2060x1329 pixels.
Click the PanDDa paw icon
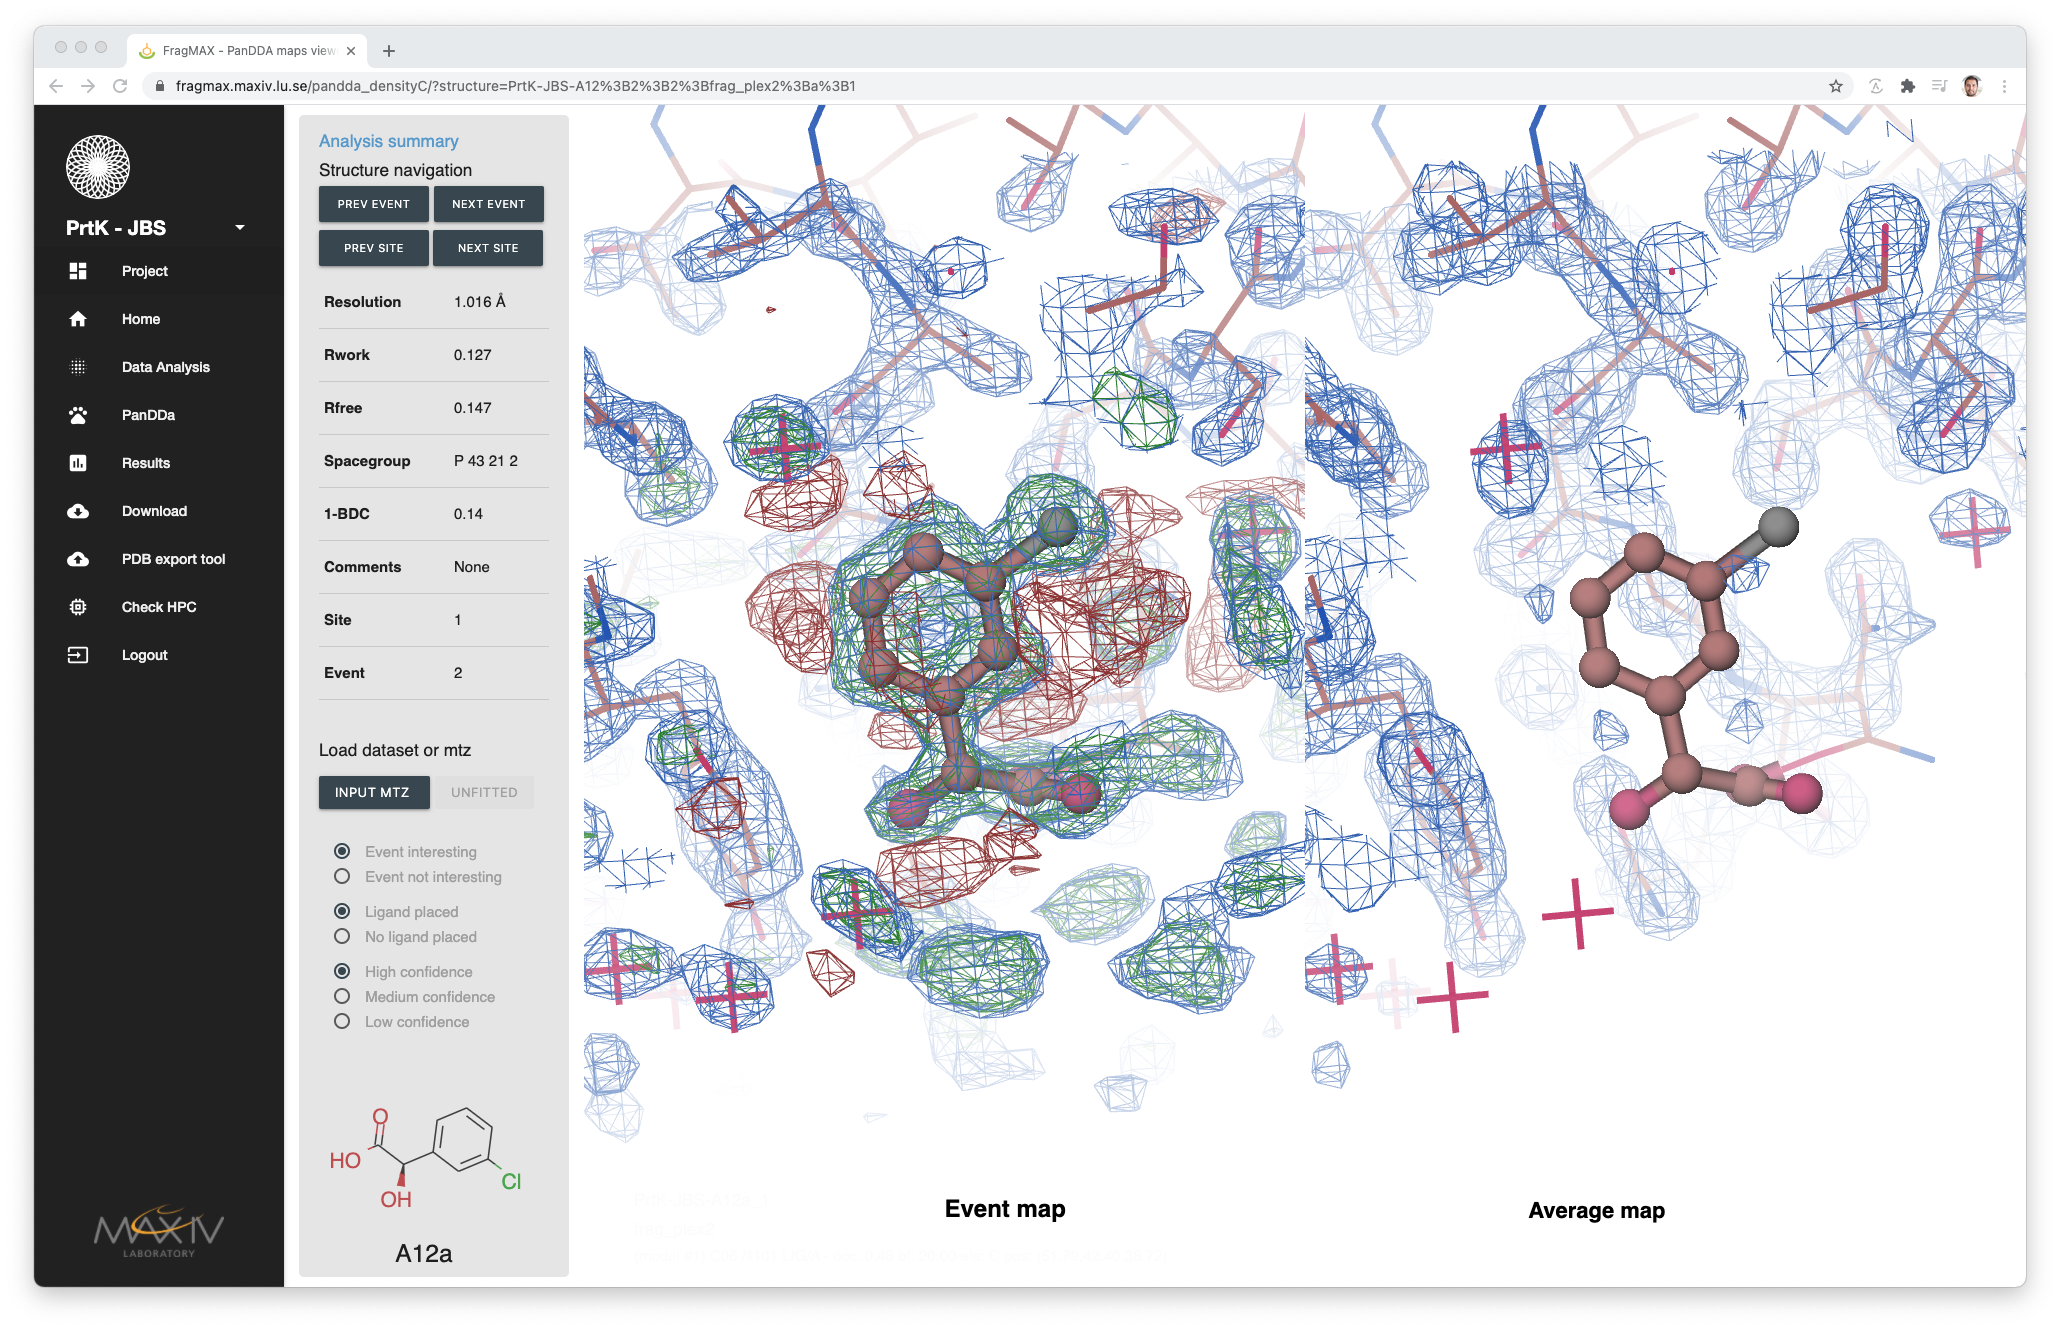[x=78, y=415]
